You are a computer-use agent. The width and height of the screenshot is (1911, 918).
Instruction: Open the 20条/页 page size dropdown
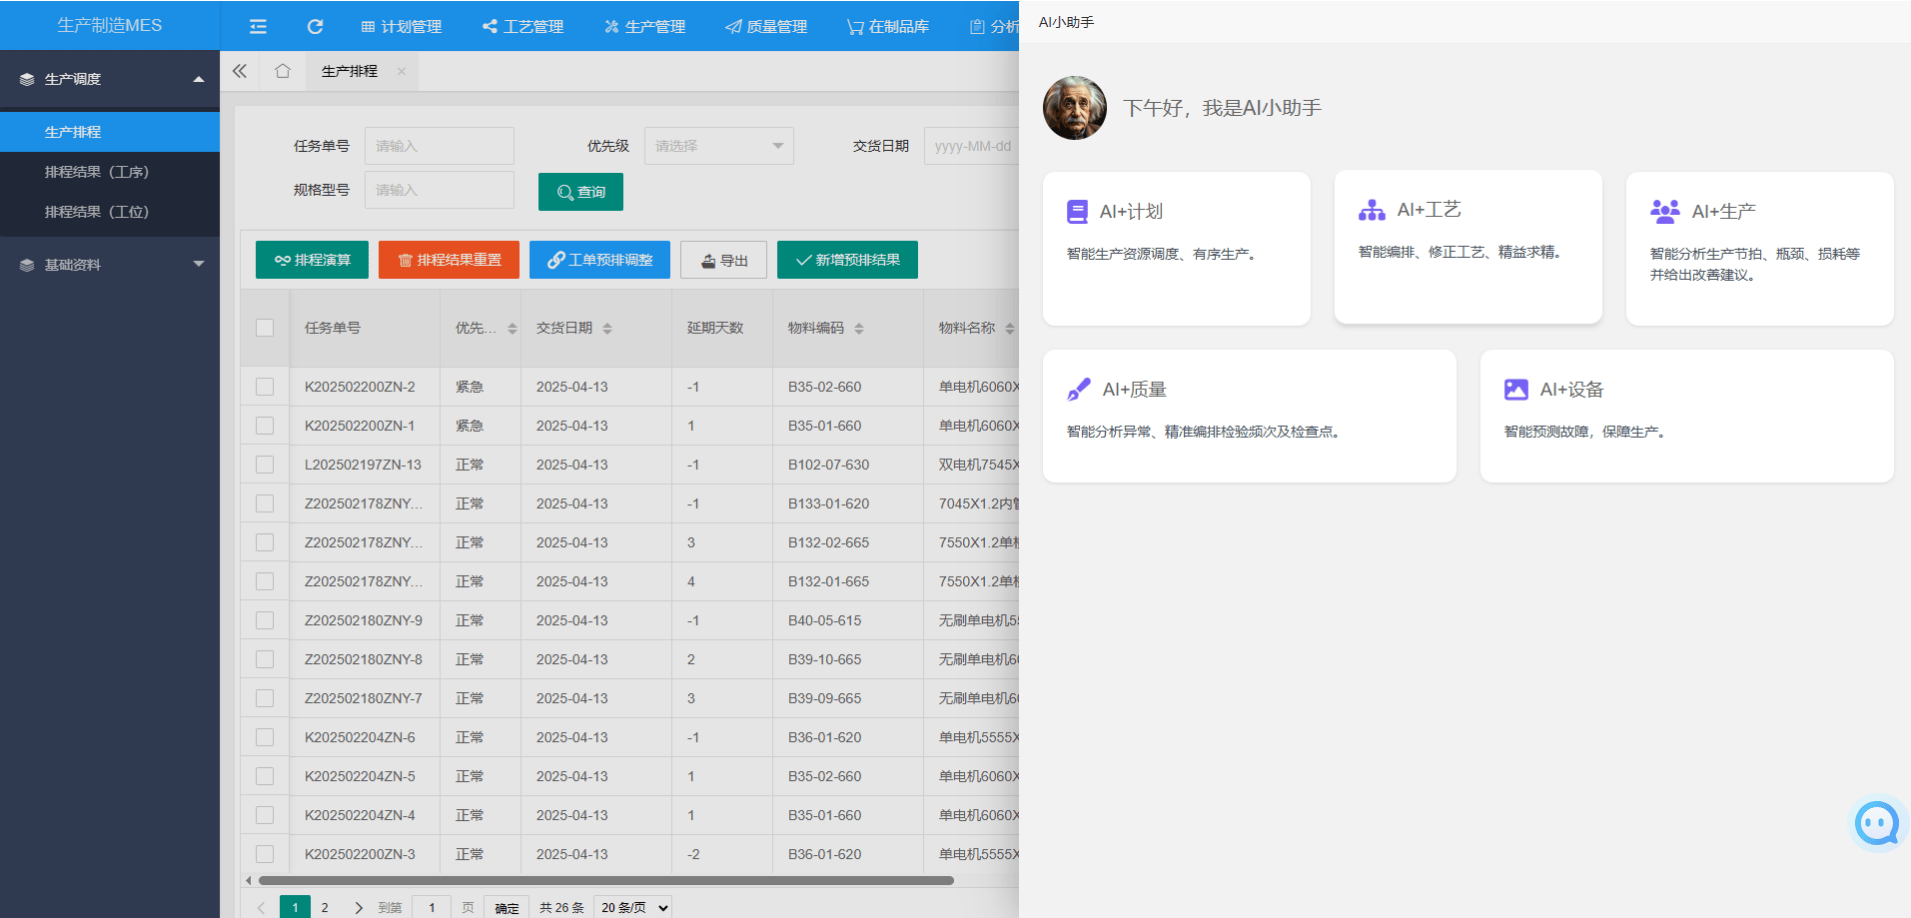point(632,907)
